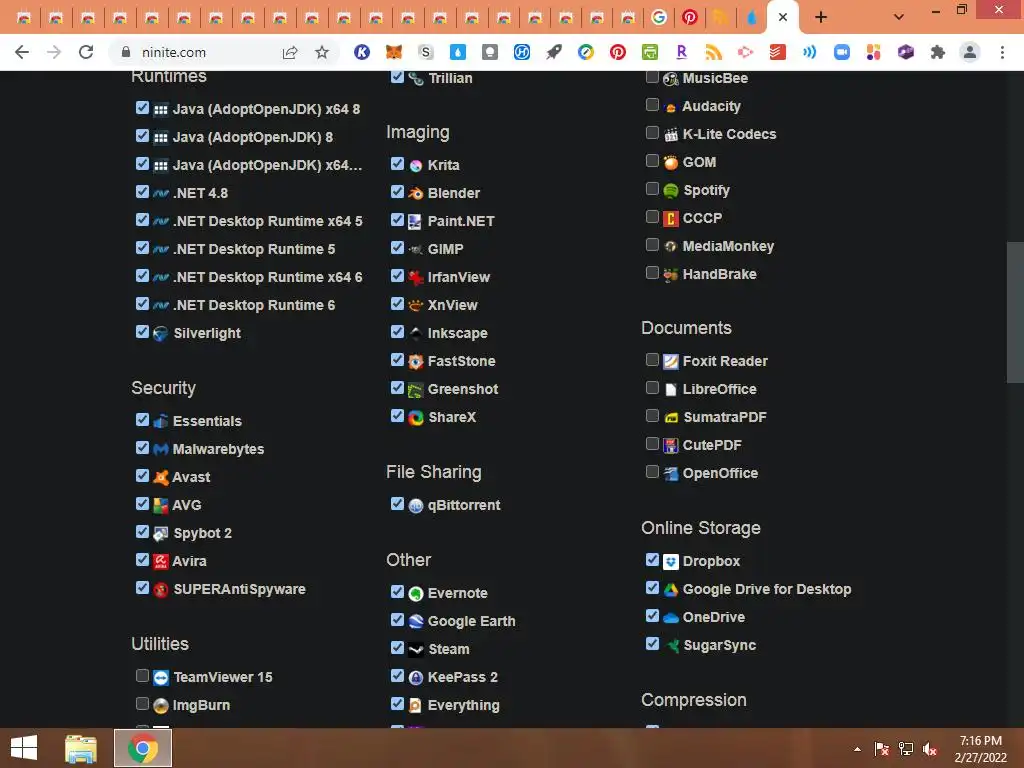1024x768 pixels.
Task: Check the Audacity checkbox
Action: coord(652,104)
